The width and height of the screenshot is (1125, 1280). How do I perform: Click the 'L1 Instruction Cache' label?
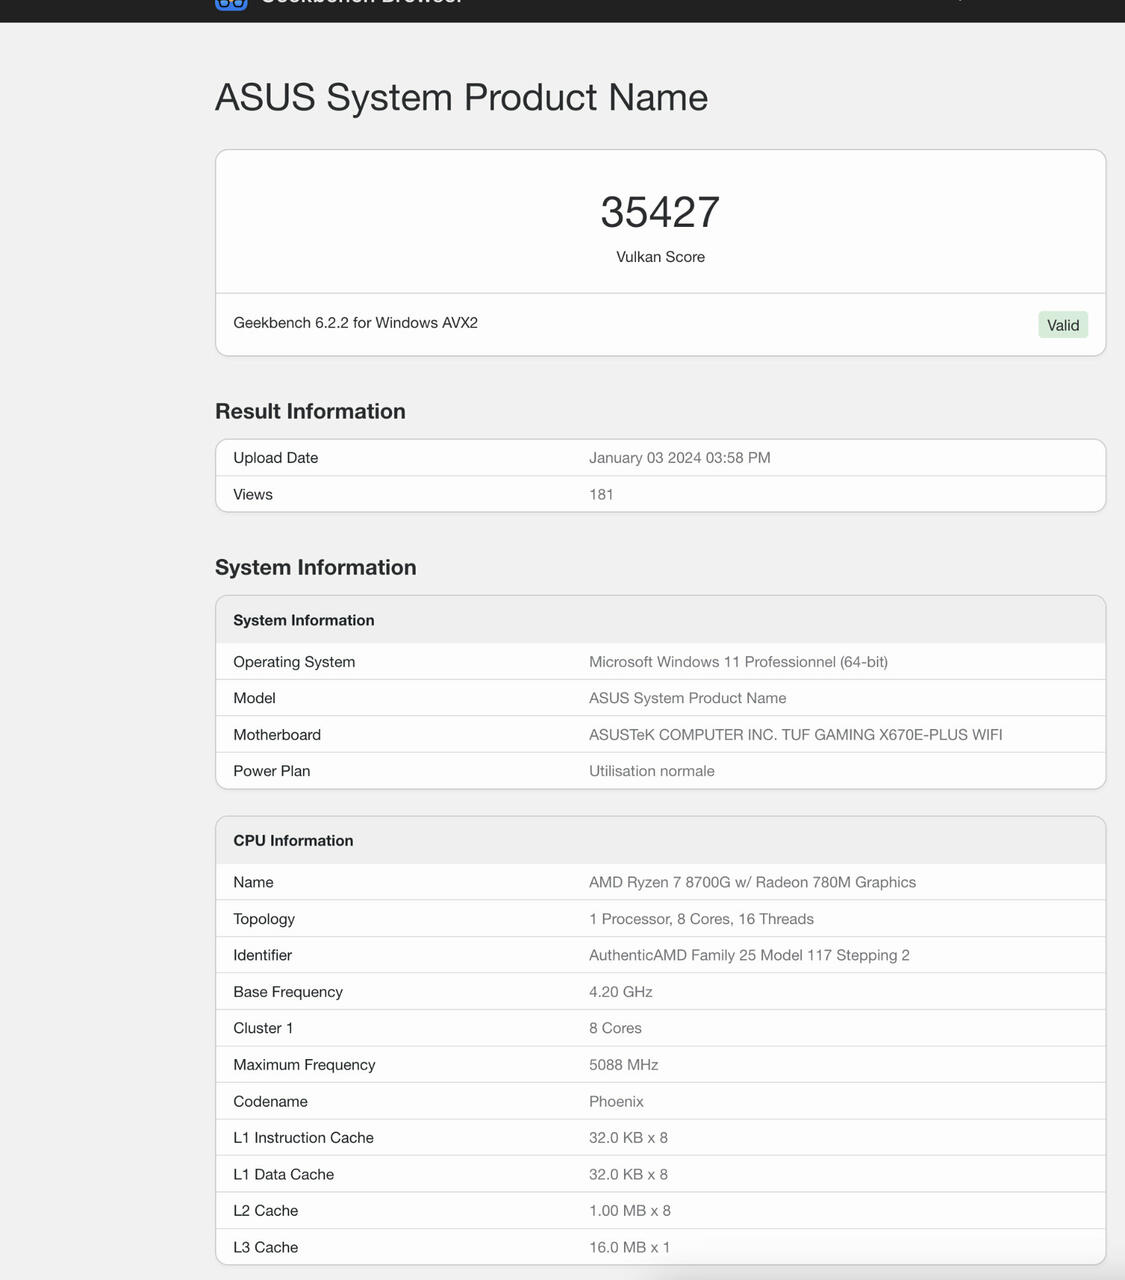point(303,1138)
